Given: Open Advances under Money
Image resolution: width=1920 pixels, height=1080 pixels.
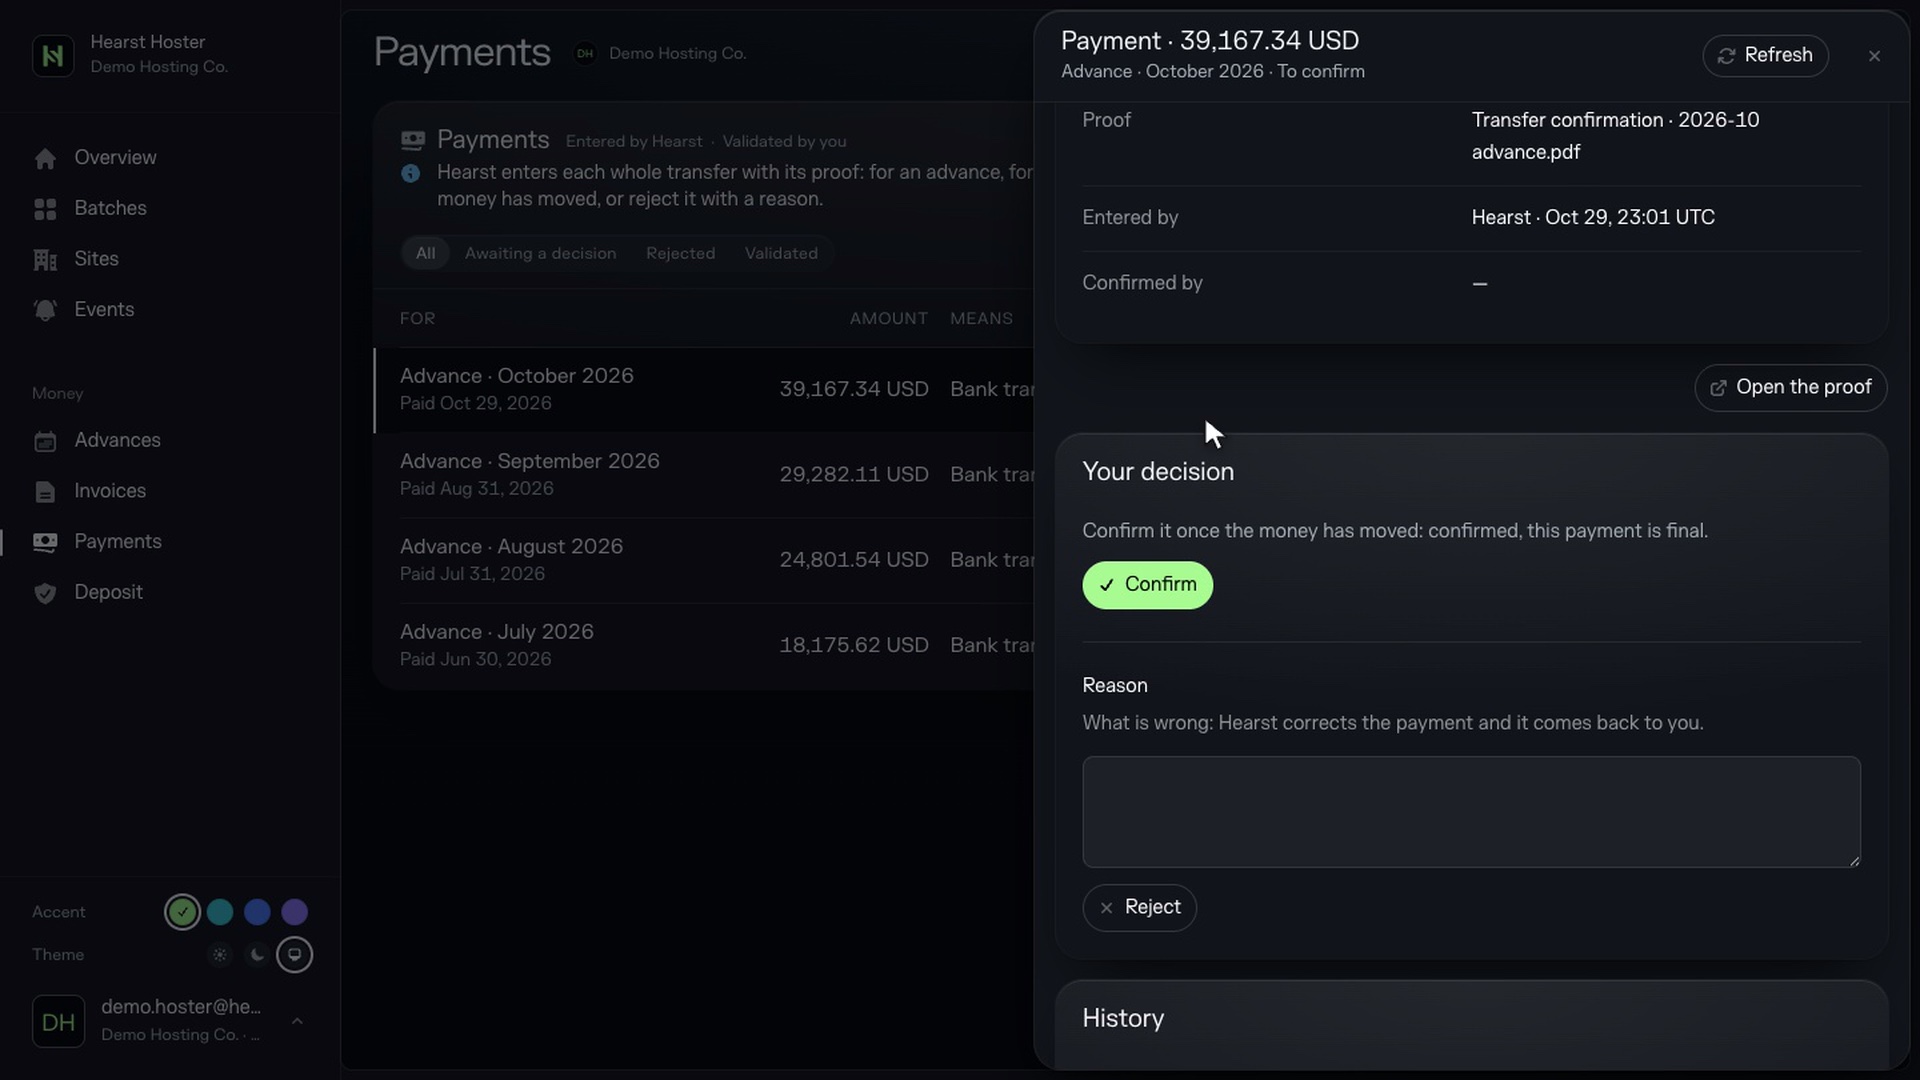Looking at the screenshot, I should click(117, 441).
